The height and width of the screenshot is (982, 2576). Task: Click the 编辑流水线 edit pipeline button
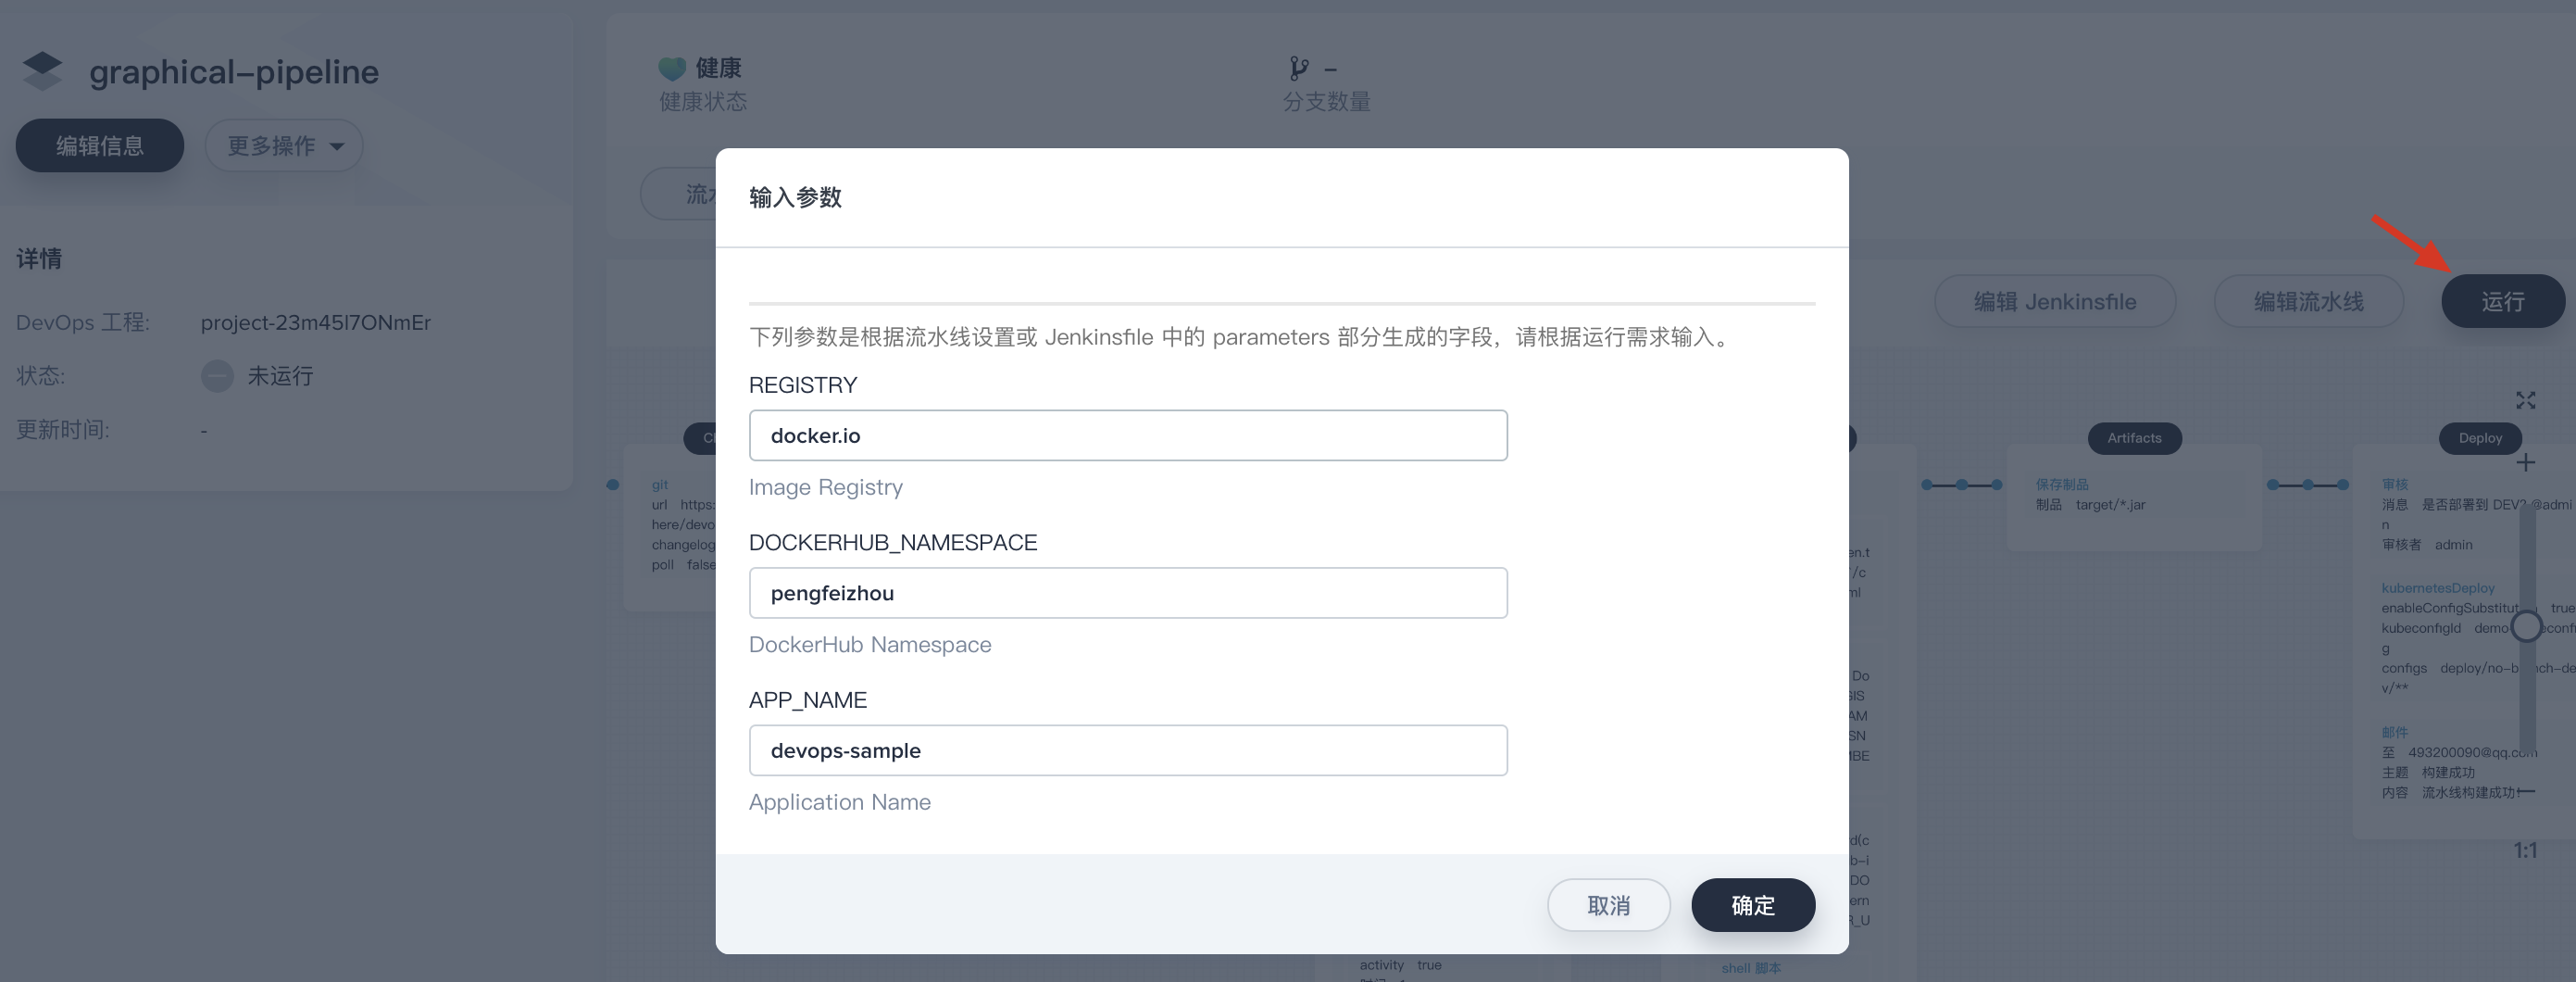2308,301
